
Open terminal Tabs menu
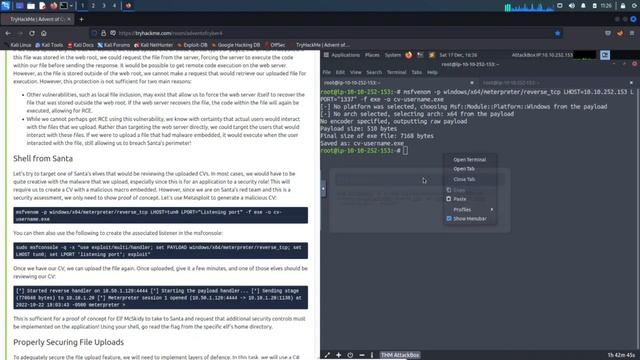click(x=416, y=72)
